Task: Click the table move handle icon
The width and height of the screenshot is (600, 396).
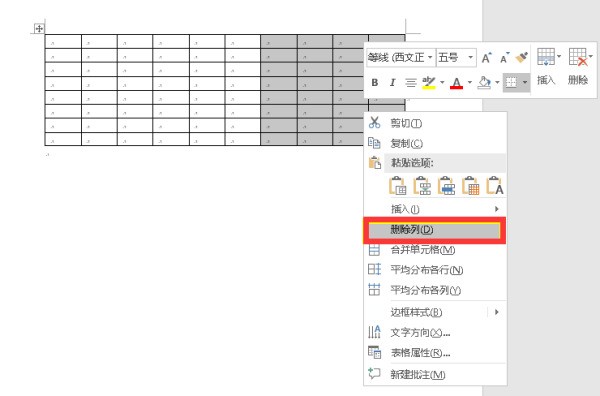Action: coord(39,28)
